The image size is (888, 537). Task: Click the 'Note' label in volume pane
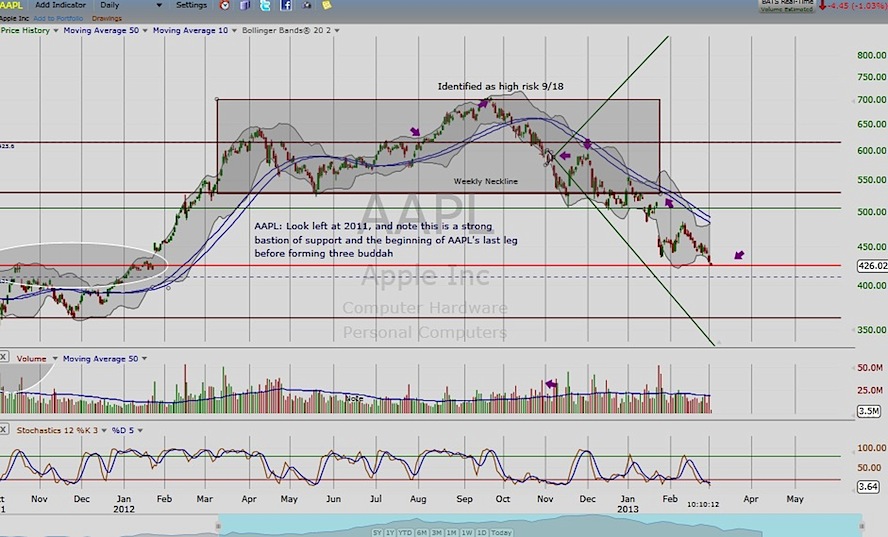354,398
